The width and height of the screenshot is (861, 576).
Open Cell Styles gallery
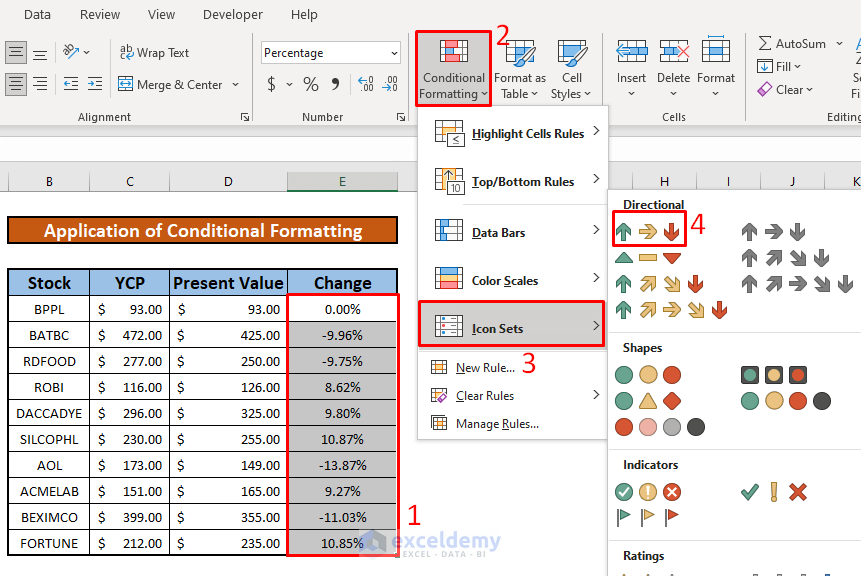click(571, 69)
